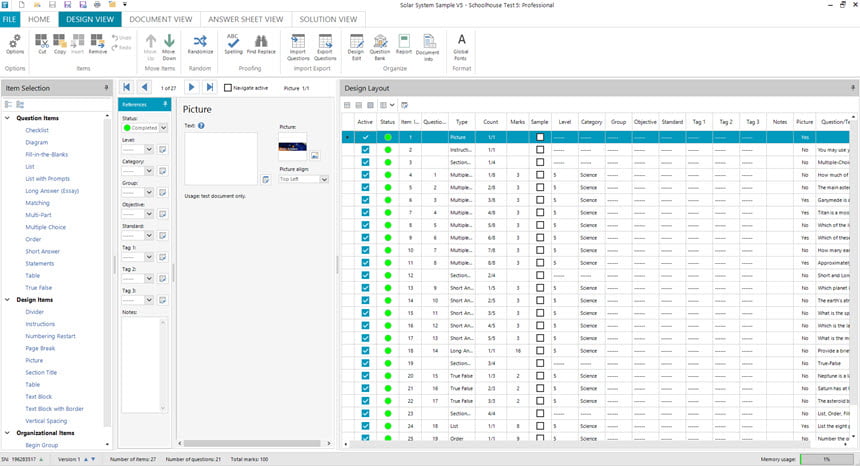Check Sample box for item 5

click(540, 187)
